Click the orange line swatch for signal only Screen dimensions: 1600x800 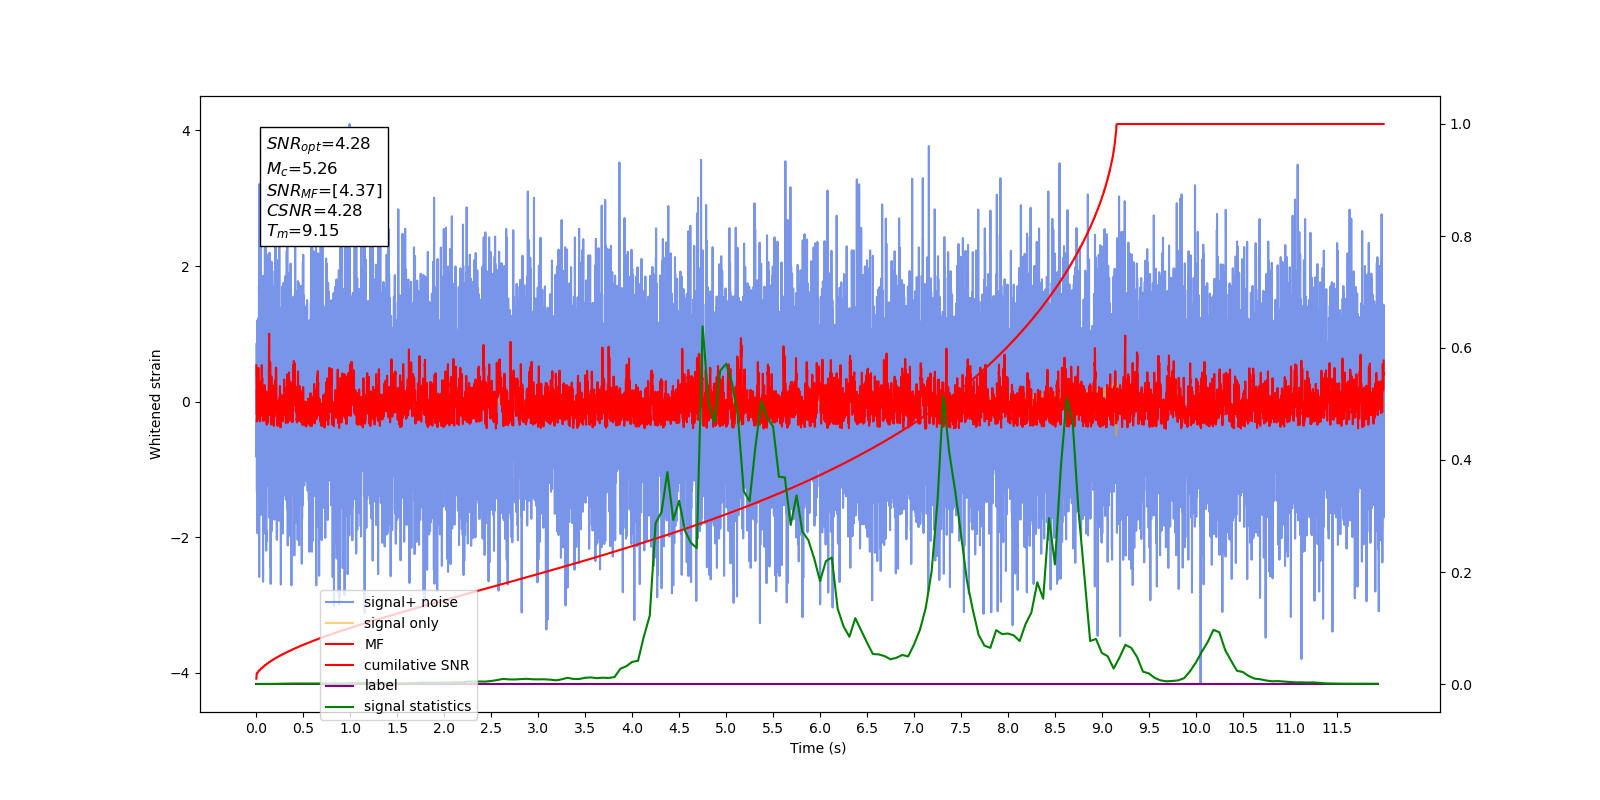coord(340,623)
